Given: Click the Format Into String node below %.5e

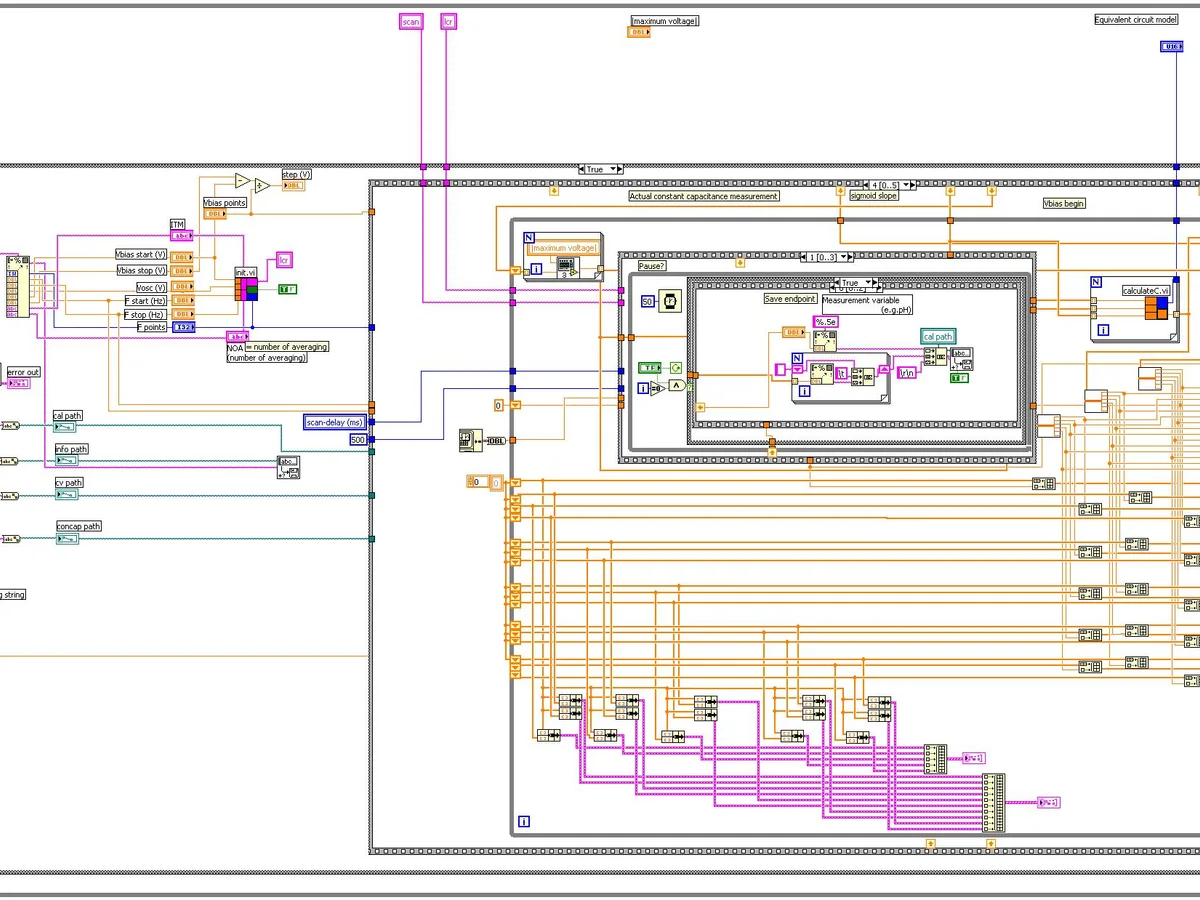Looking at the screenshot, I should tap(825, 342).
